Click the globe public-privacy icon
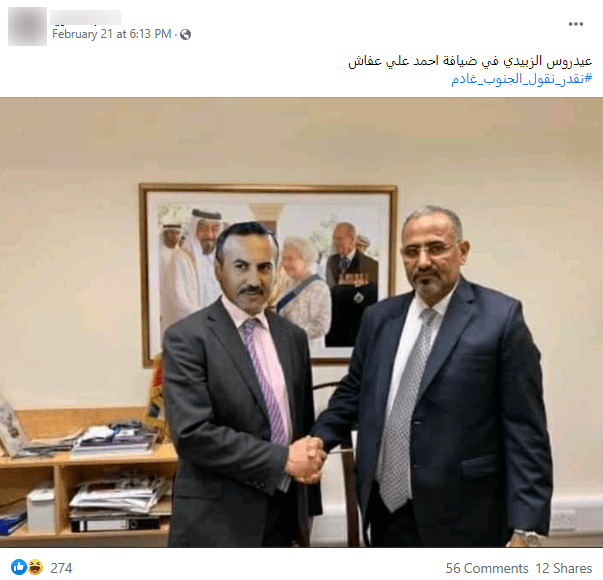603x580 pixels. point(185,35)
